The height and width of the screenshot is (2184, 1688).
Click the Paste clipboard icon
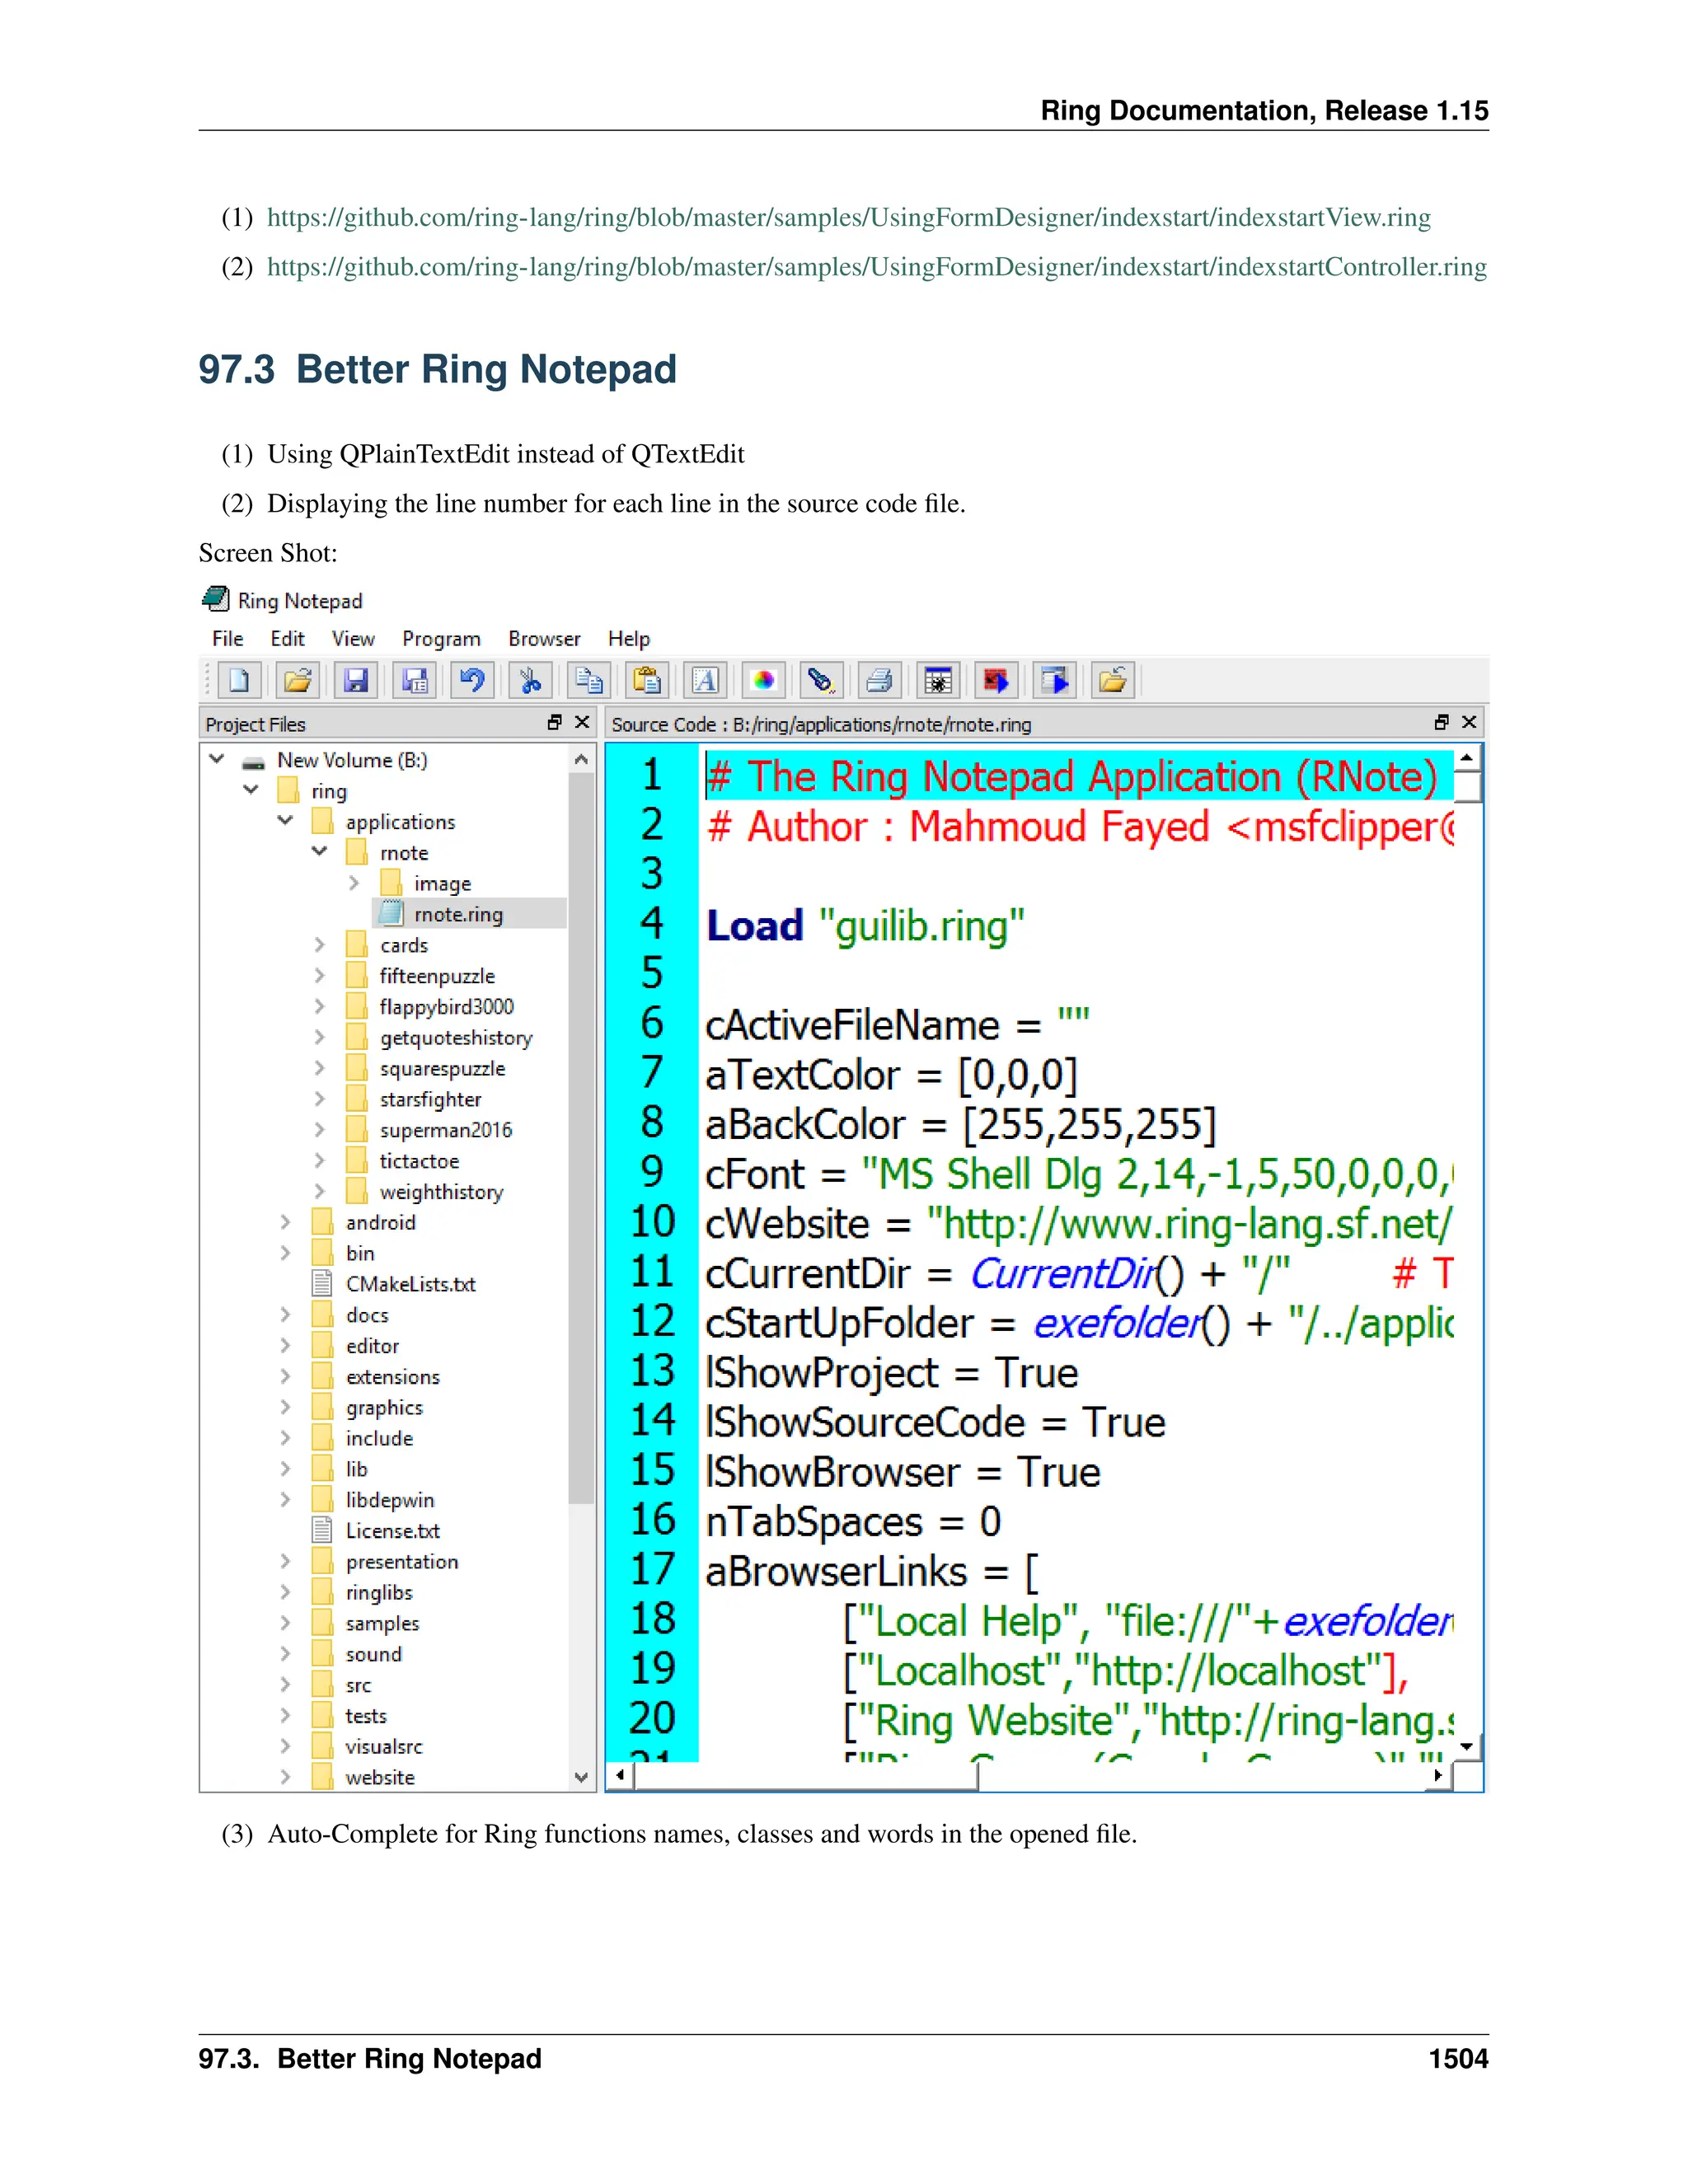pyautogui.click(x=647, y=681)
